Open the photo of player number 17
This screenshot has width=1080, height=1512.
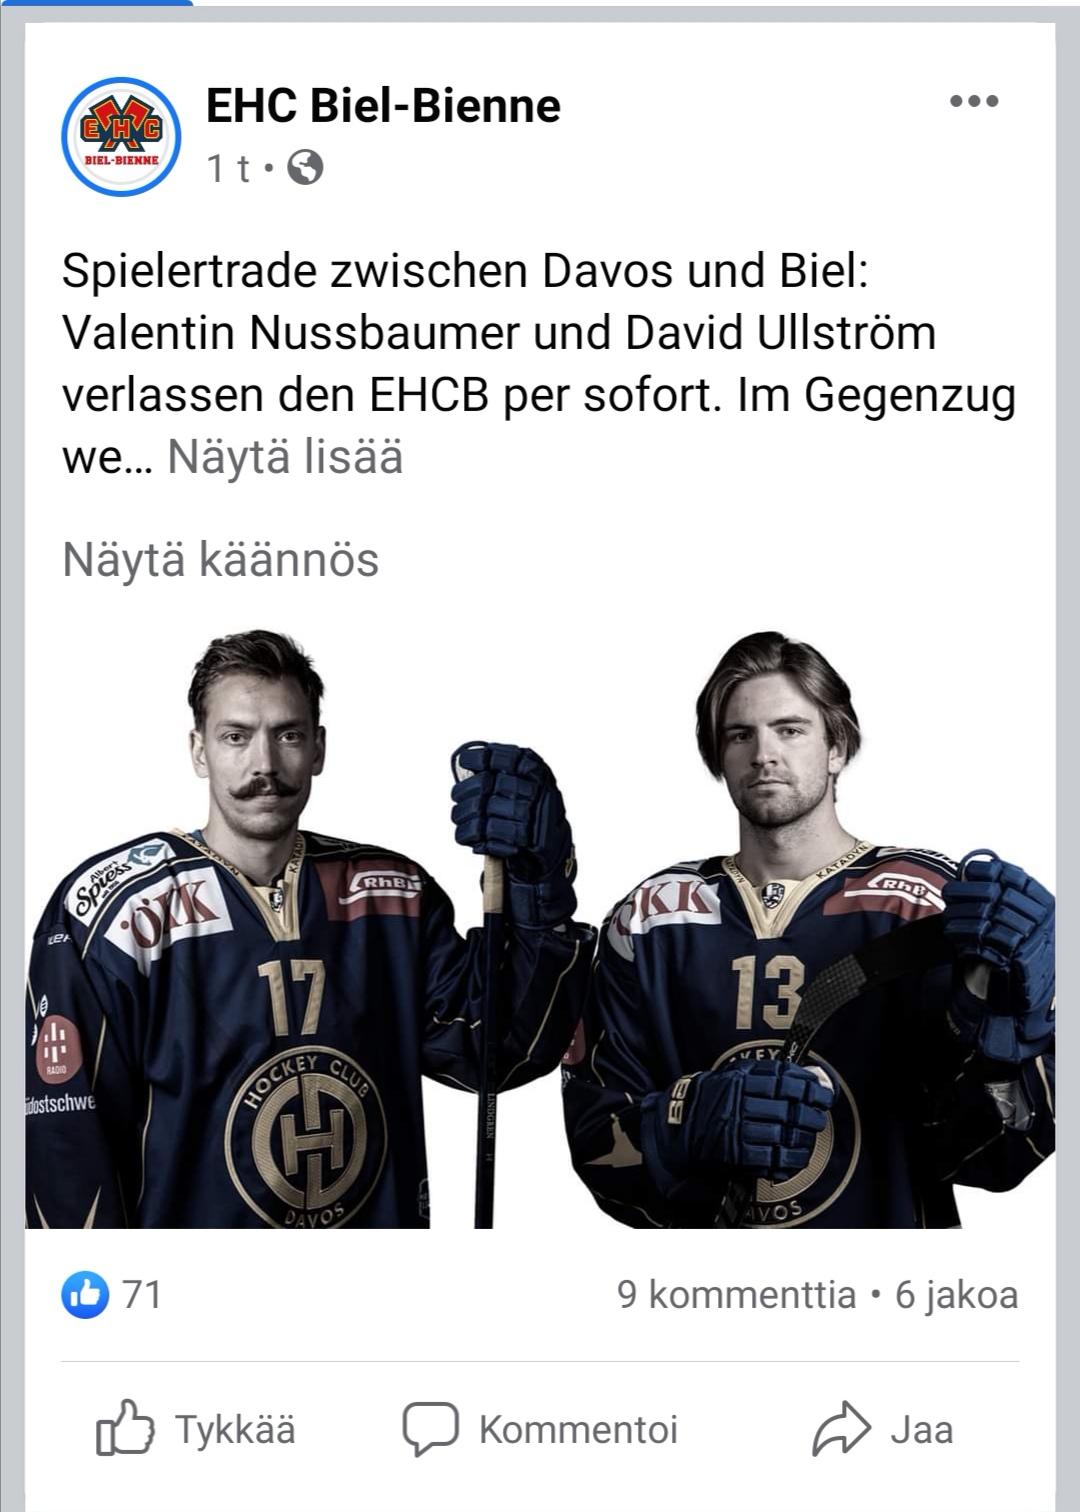pos(300,928)
